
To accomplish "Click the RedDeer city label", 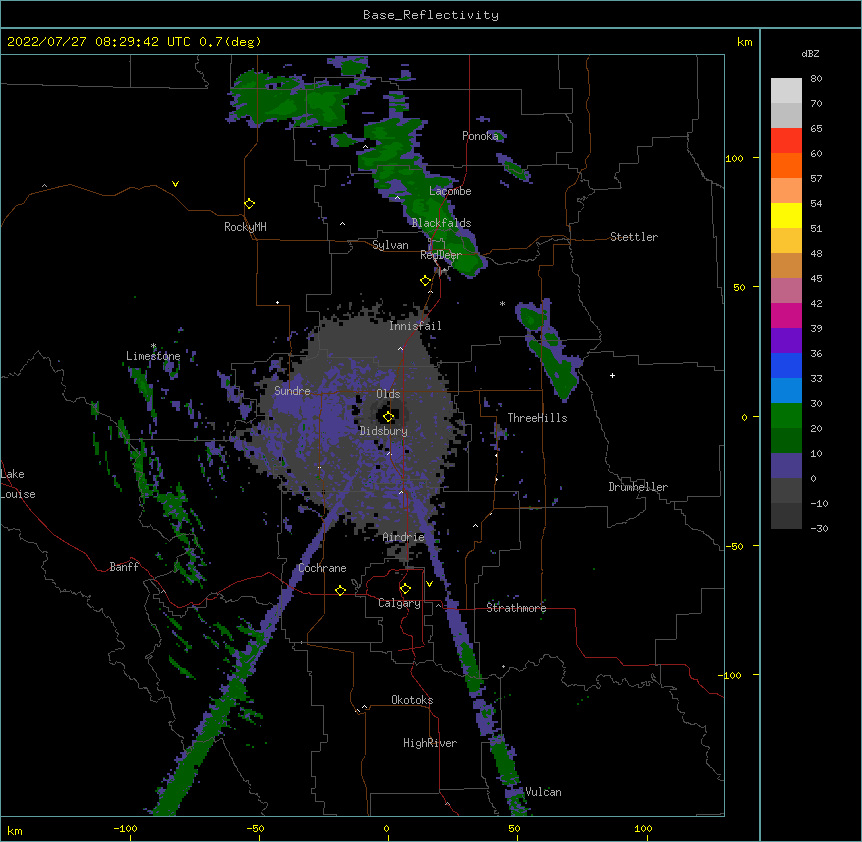I will click(440, 255).
